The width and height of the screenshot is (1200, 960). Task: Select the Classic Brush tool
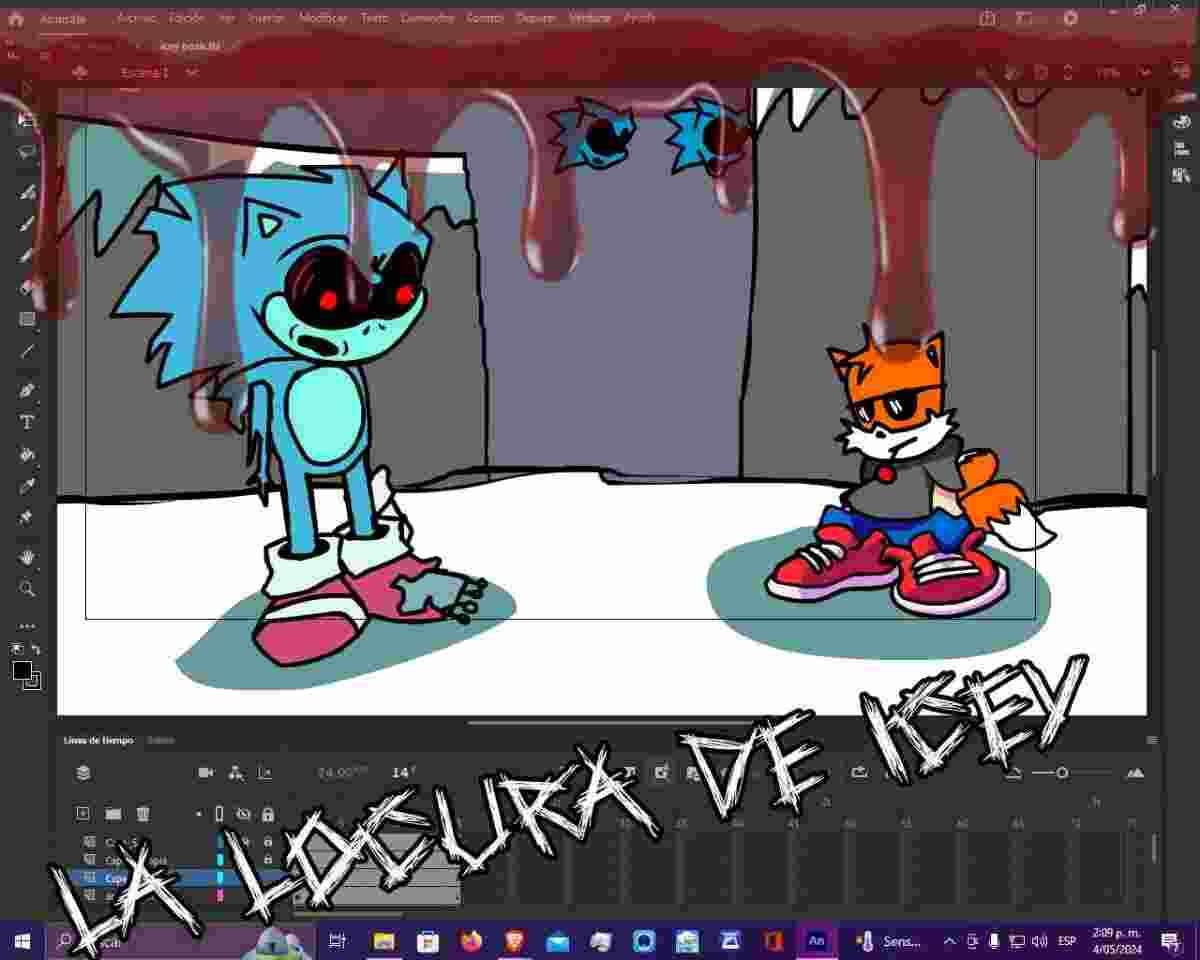point(27,223)
